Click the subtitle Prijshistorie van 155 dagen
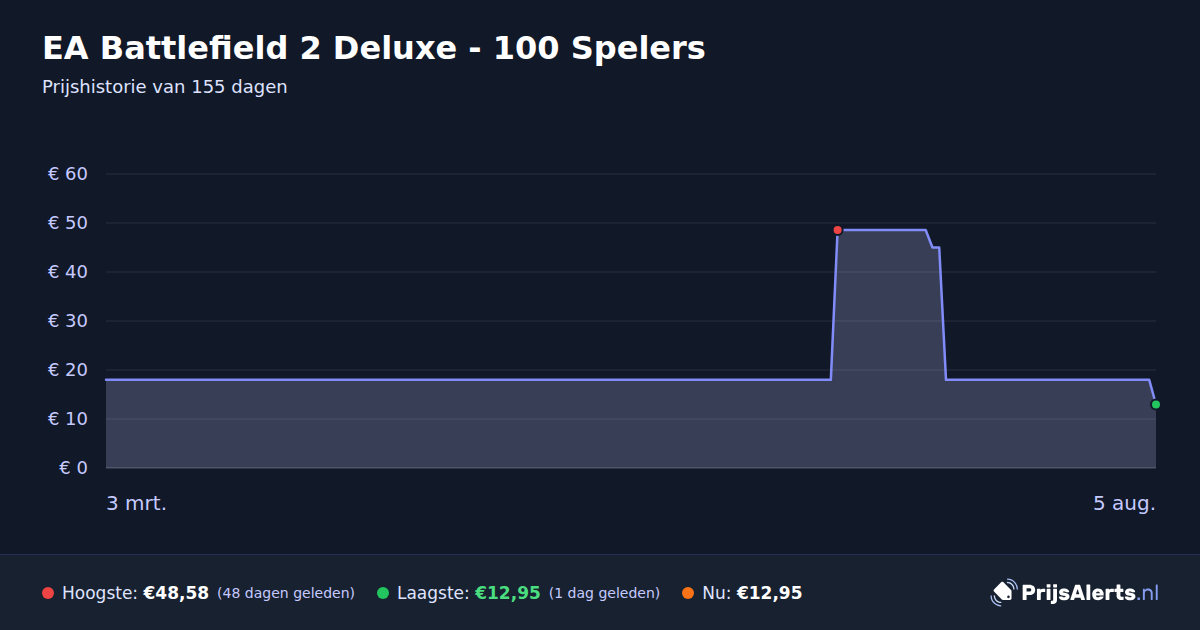This screenshot has height=630, width=1200. coord(165,87)
